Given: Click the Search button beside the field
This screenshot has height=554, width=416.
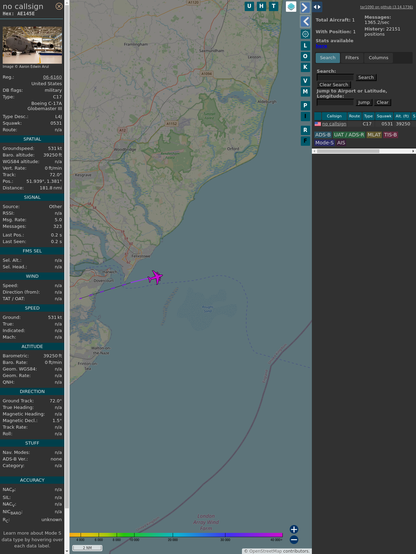Looking at the screenshot, I should tap(366, 77).
